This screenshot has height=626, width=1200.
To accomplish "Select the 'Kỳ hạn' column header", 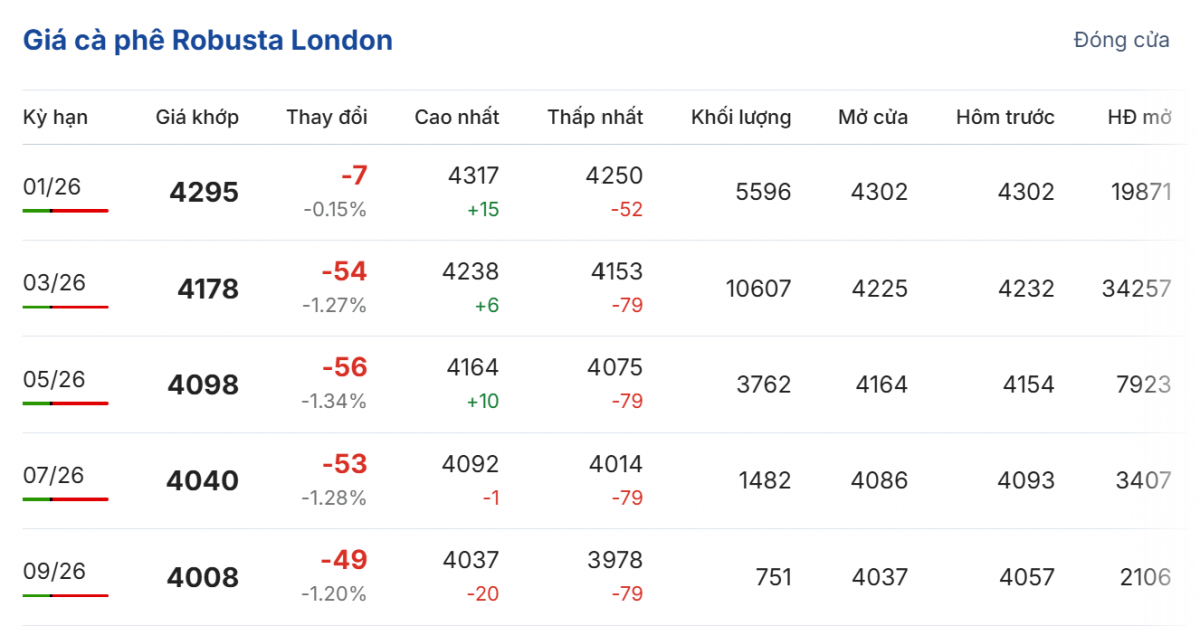I will (55, 117).
